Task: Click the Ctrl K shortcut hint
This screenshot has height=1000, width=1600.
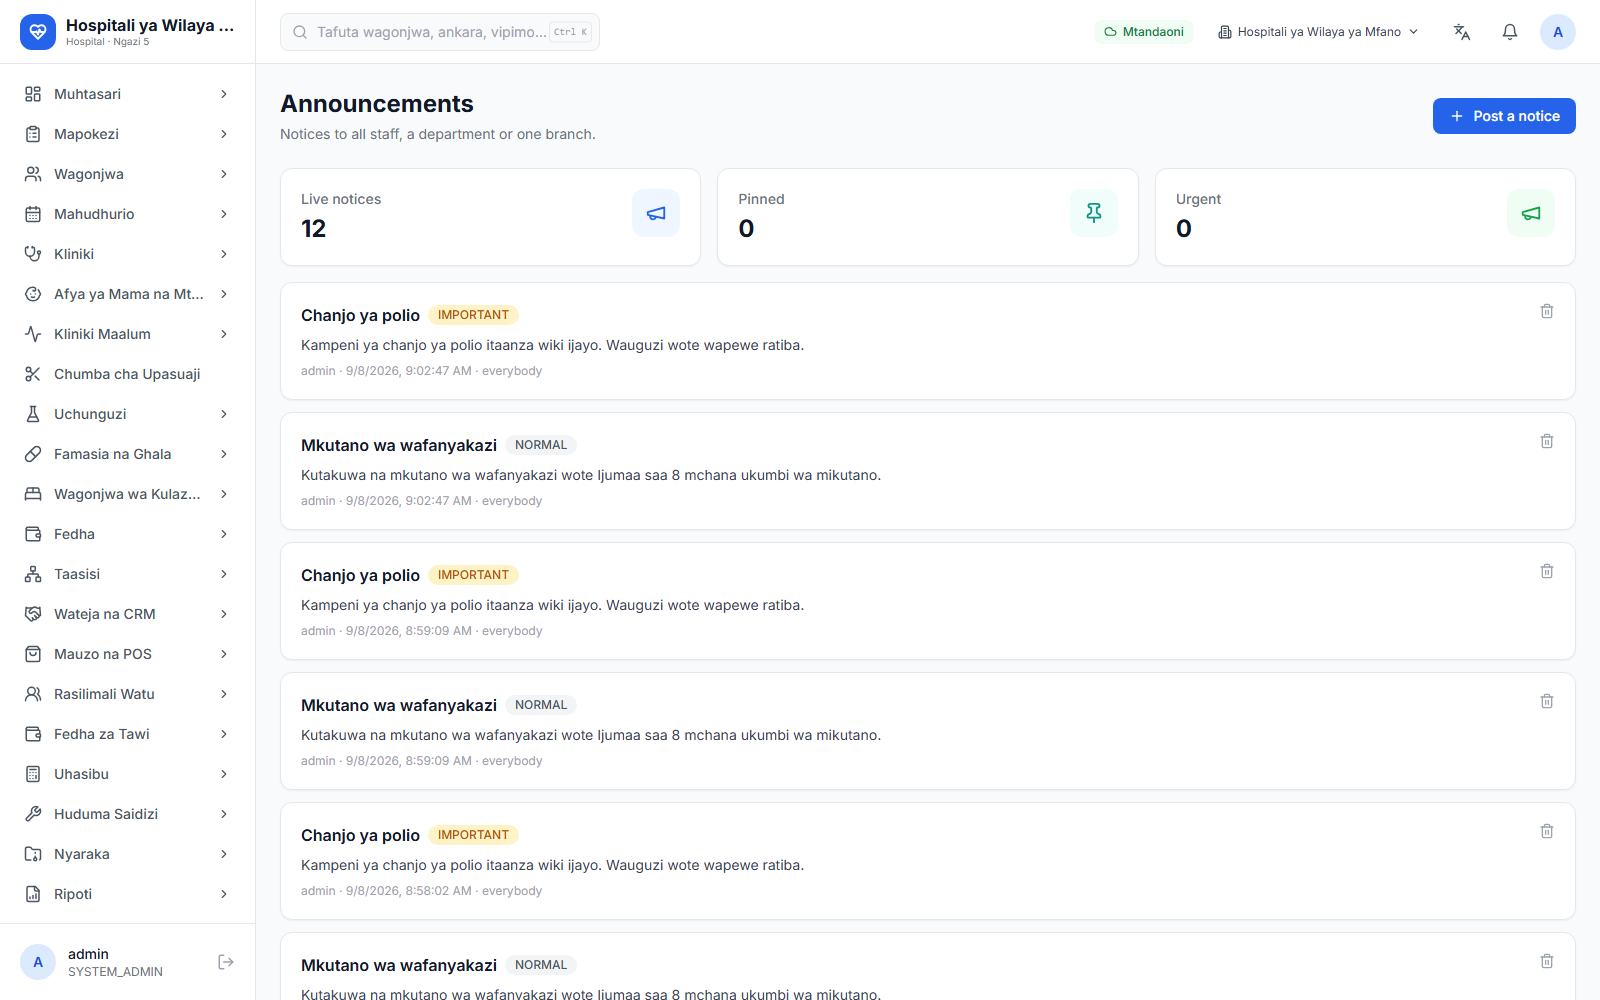Action: click(571, 32)
